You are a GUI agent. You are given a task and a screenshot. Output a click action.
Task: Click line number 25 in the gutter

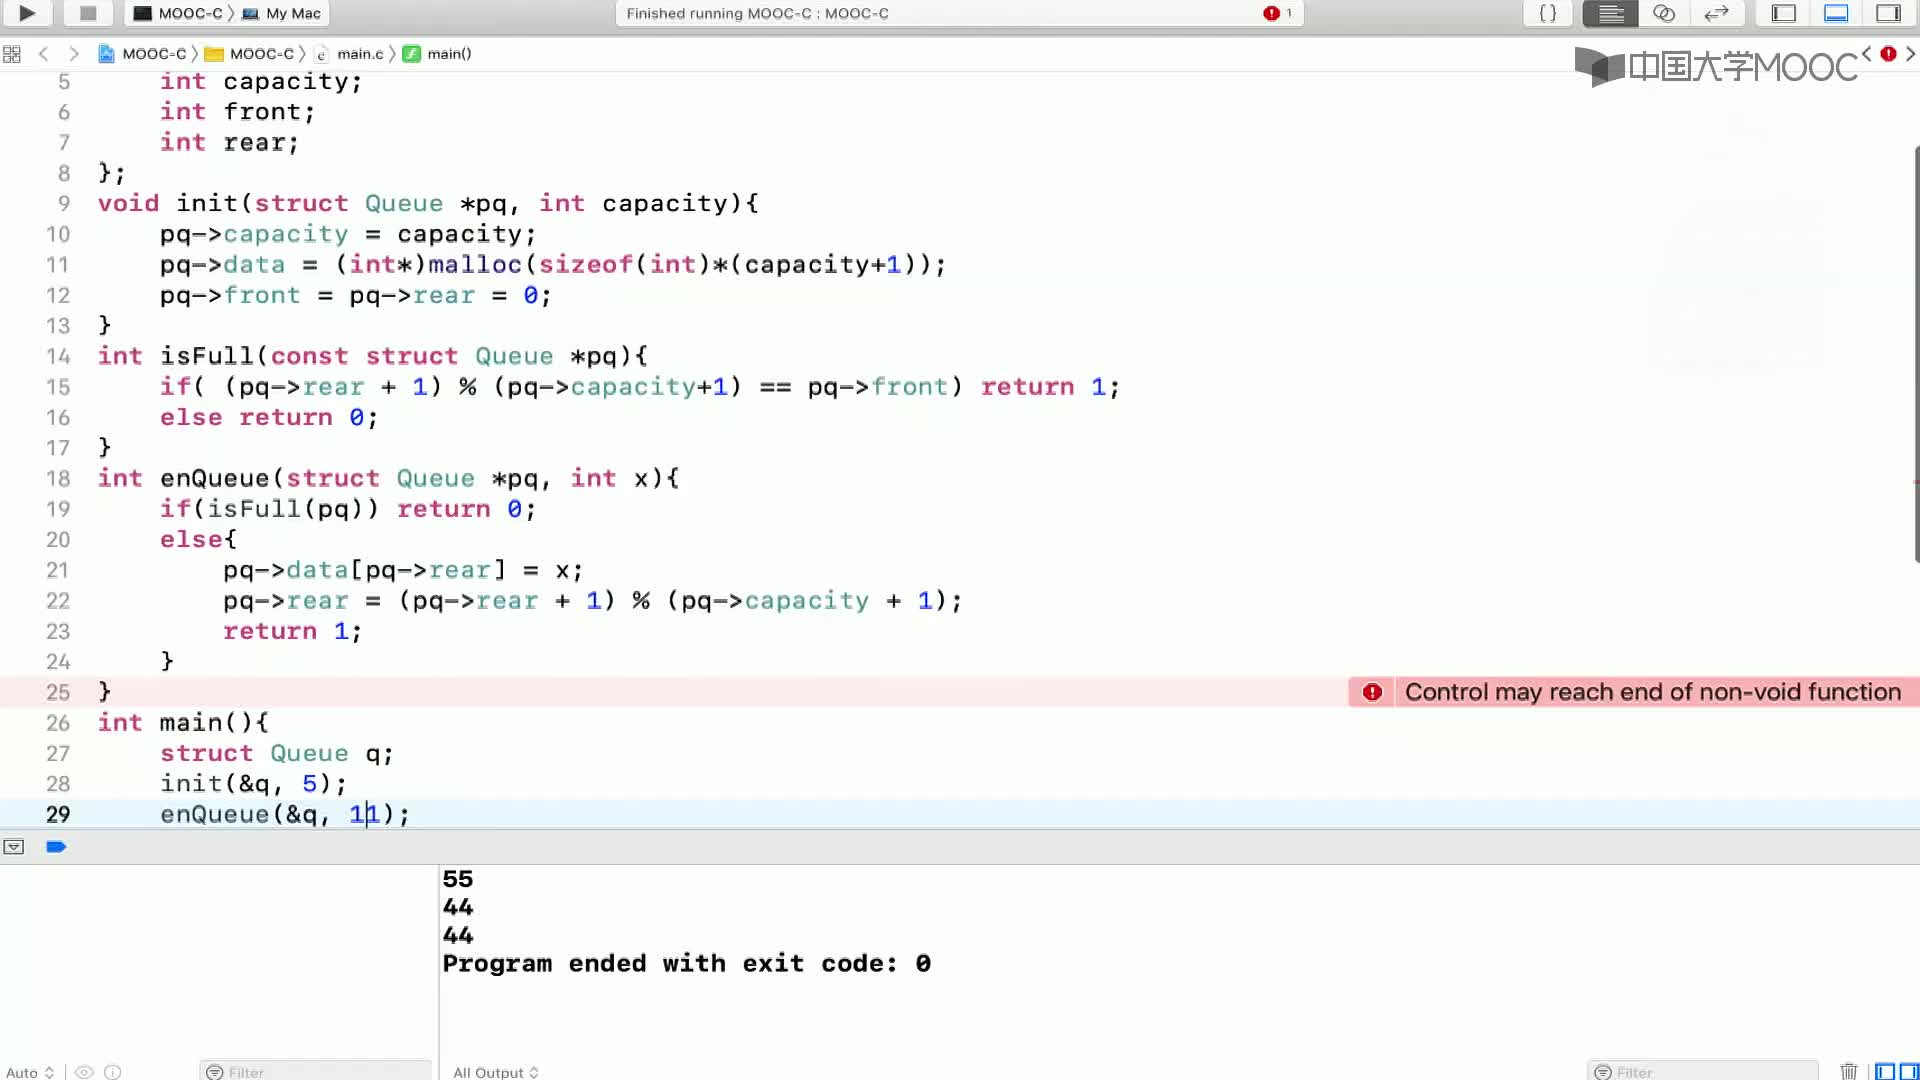(58, 692)
